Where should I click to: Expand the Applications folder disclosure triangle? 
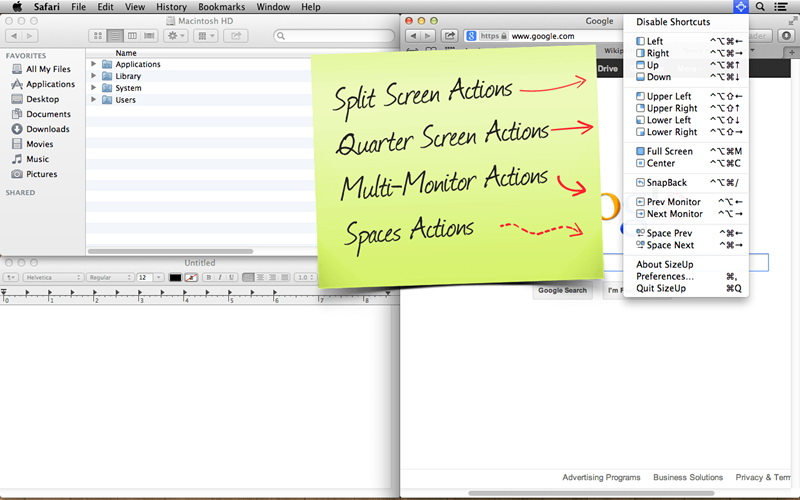pyautogui.click(x=94, y=64)
